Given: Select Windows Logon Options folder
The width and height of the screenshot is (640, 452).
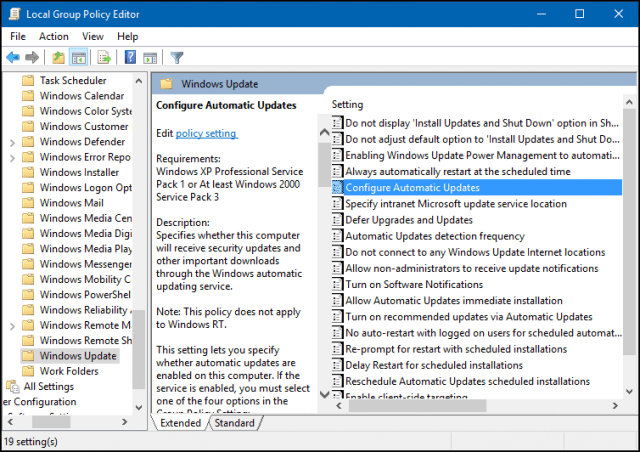Looking at the screenshot, I should coord(85,187).
